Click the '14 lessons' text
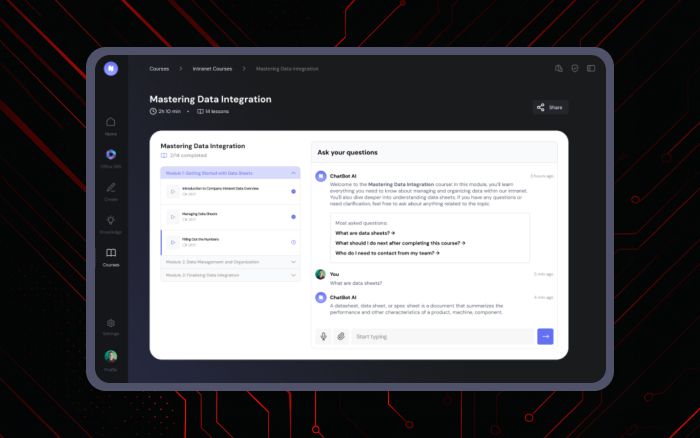700x438 pixels. point(217,112)
